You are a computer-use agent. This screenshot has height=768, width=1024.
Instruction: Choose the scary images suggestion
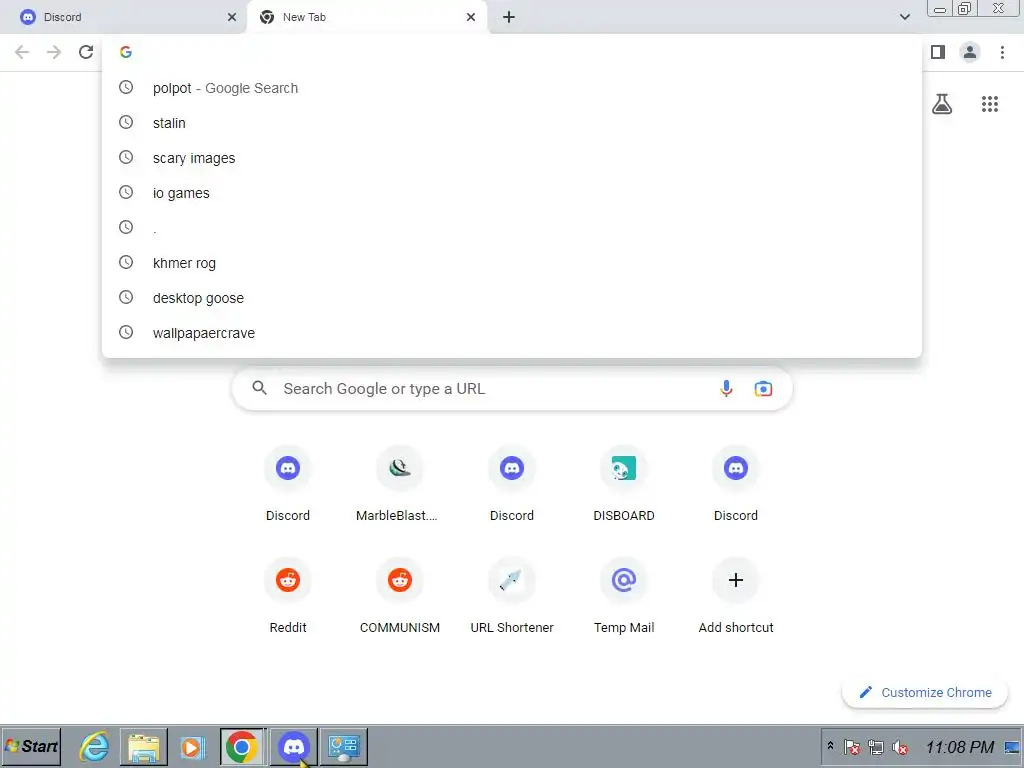point(512,158)
